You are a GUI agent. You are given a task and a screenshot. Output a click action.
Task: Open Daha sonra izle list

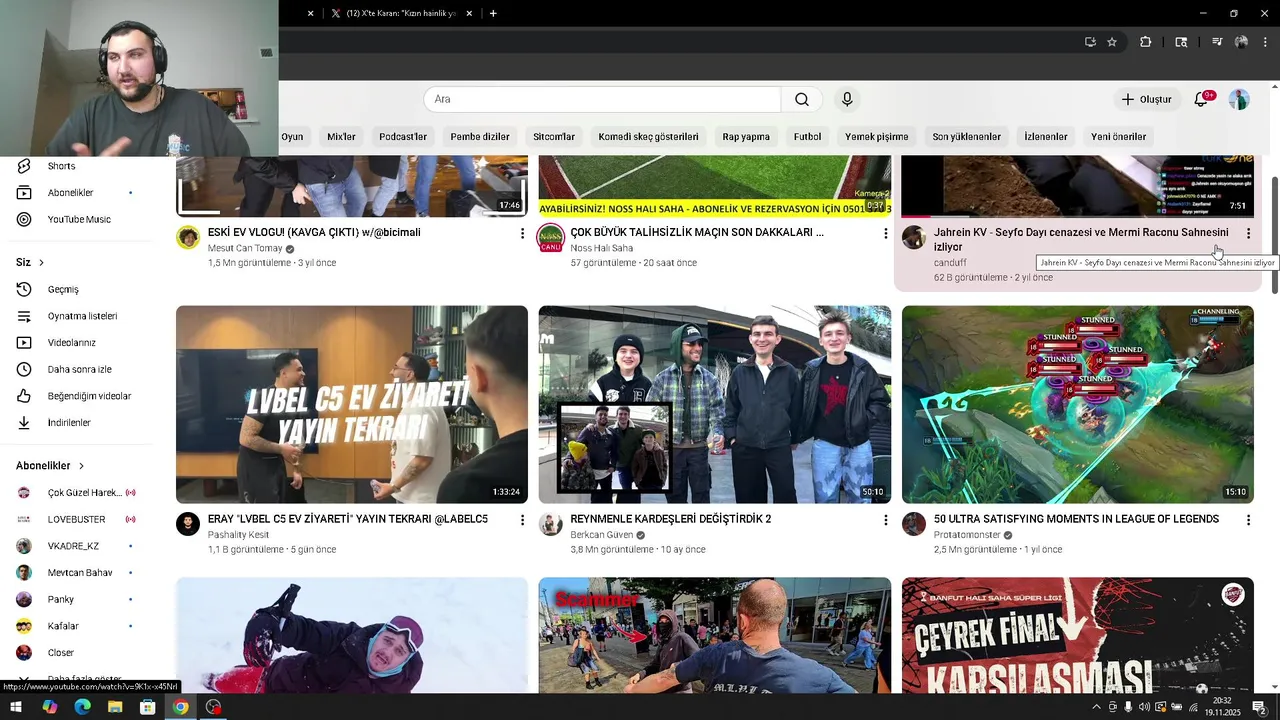pos(76,369)
